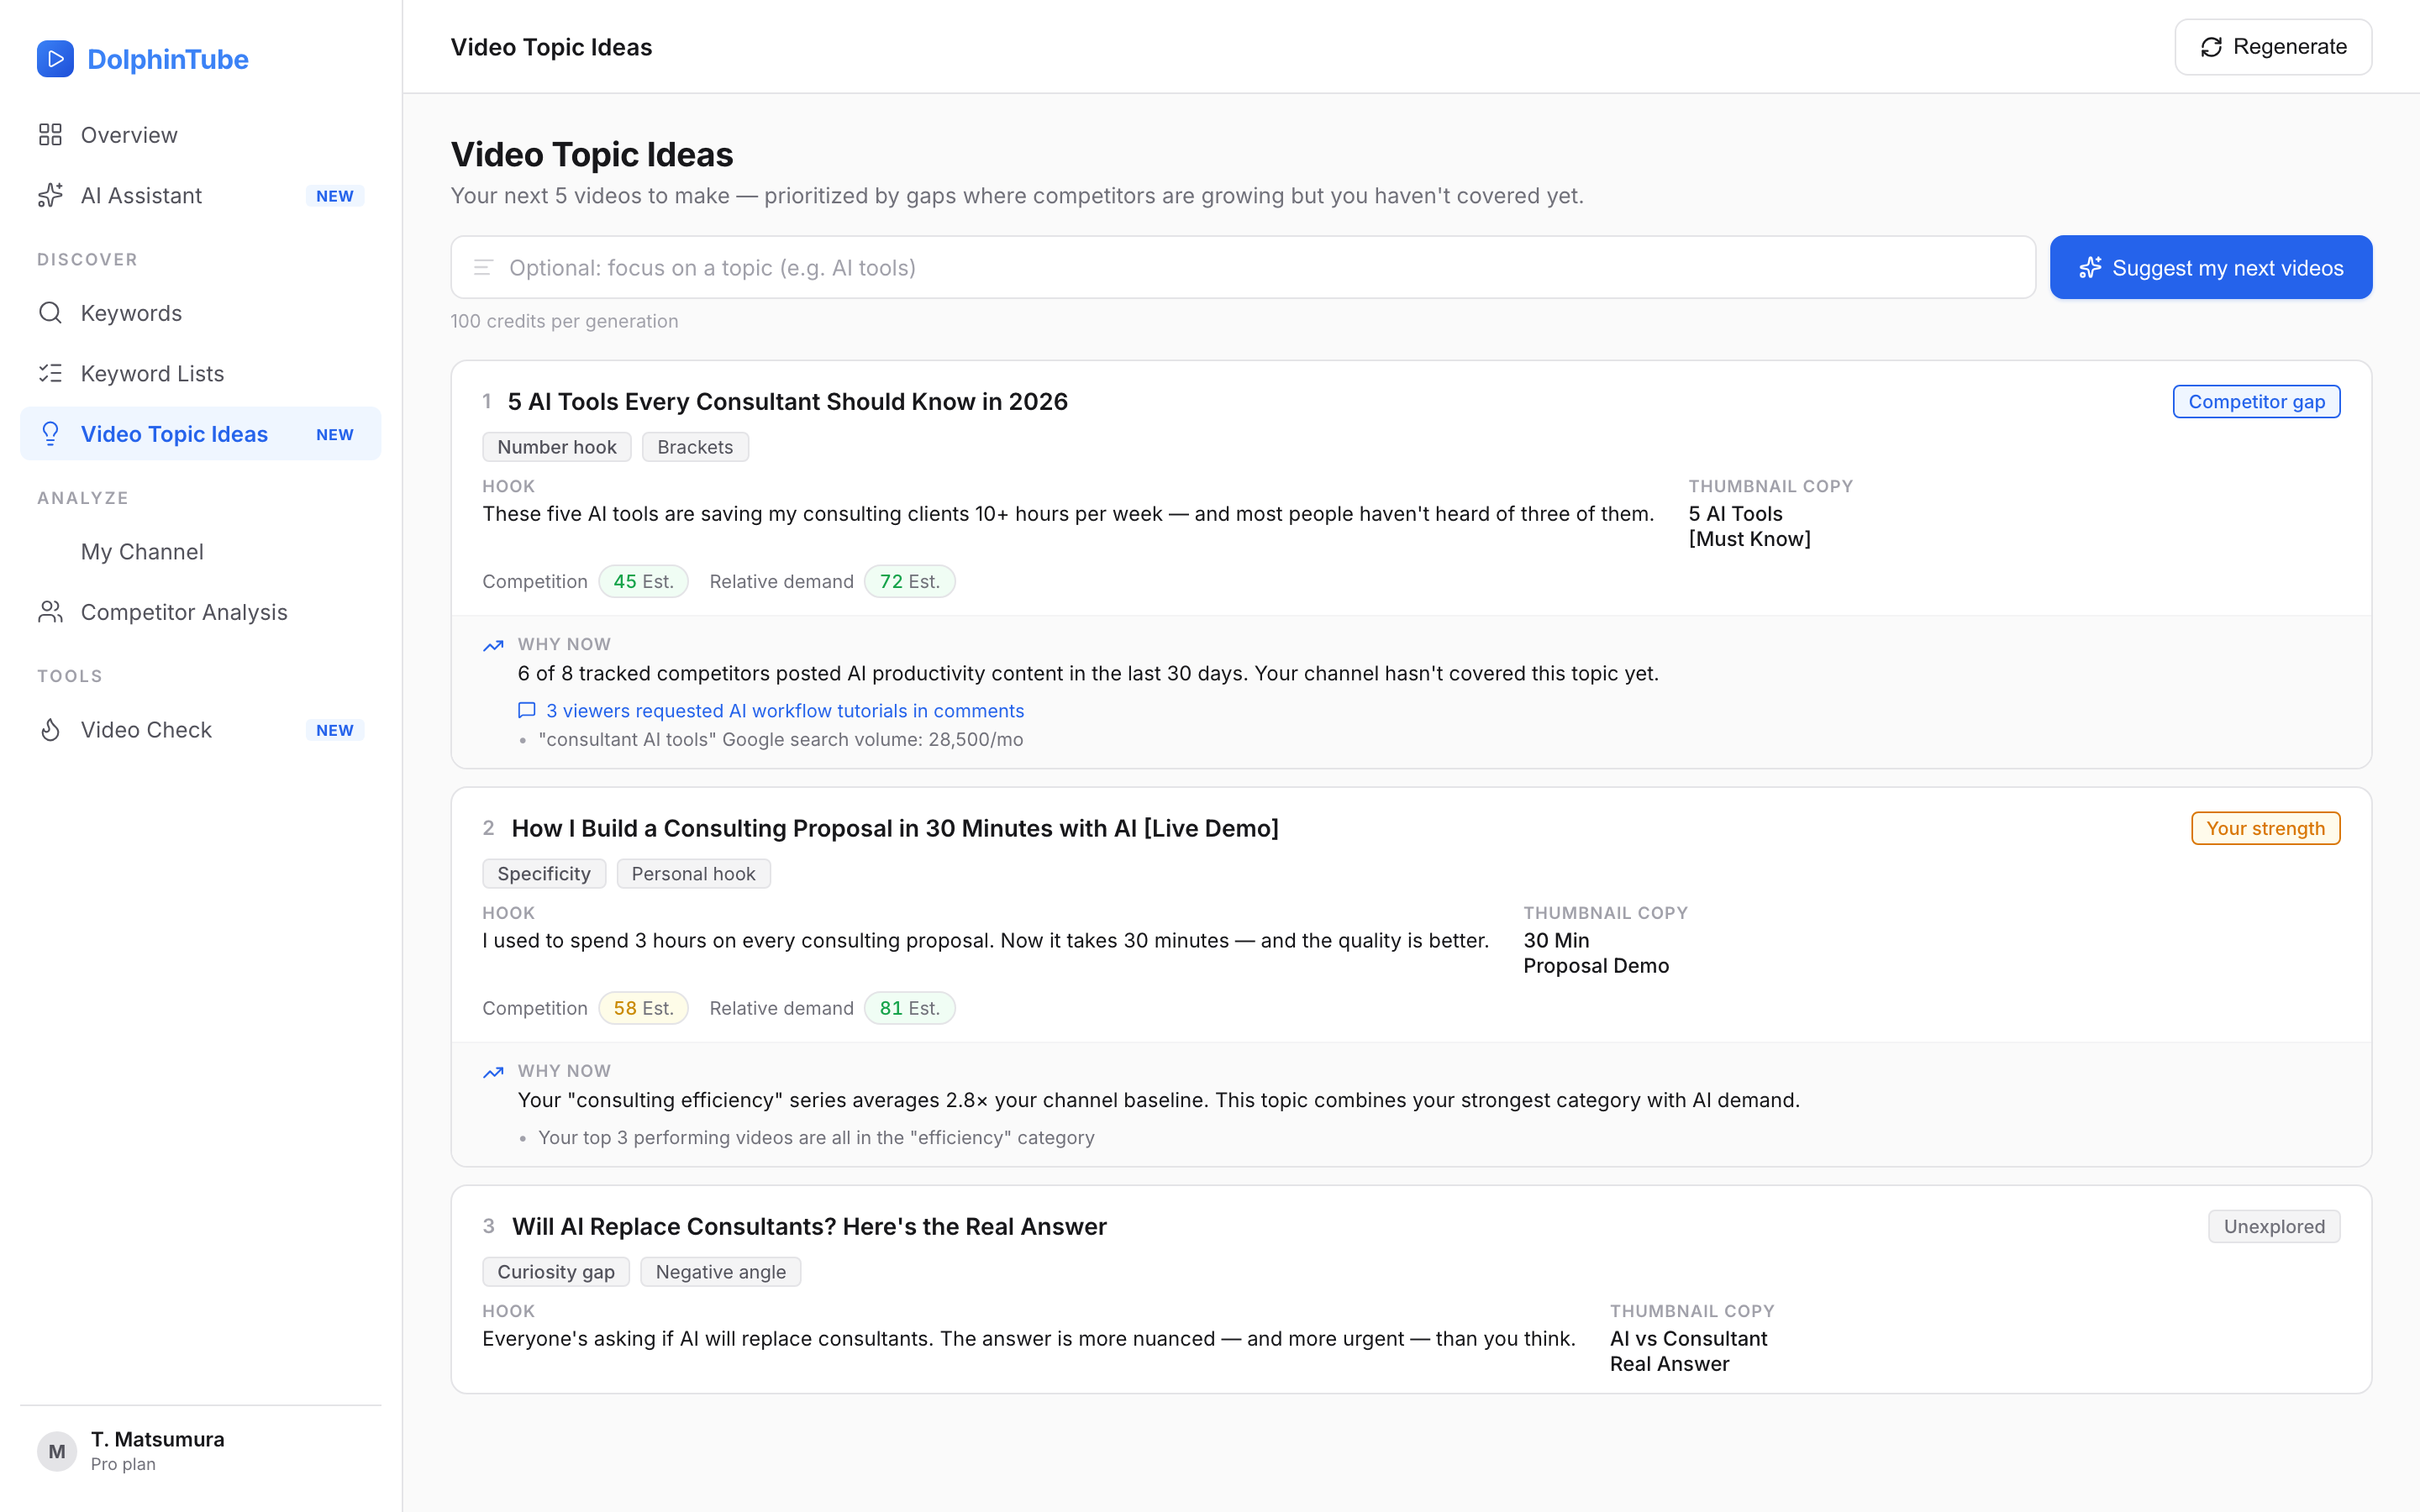Click the Your strength badge

2265,828
